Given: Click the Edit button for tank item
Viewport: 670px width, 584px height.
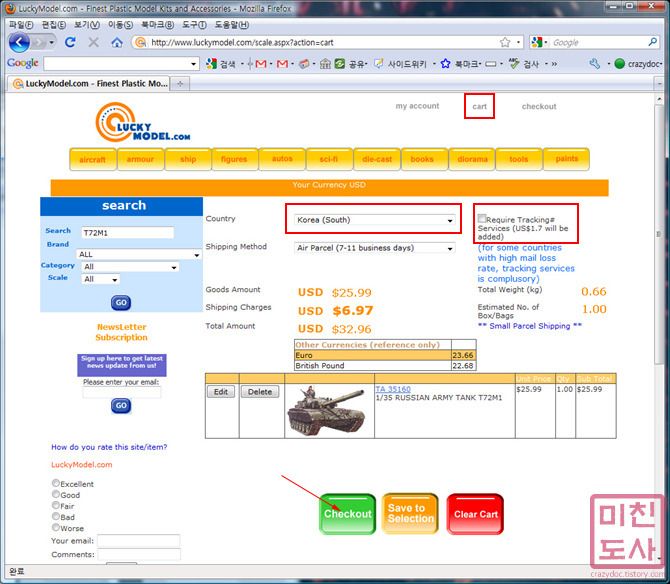Looking at the screenshot, I should click(x=221, y=392).
